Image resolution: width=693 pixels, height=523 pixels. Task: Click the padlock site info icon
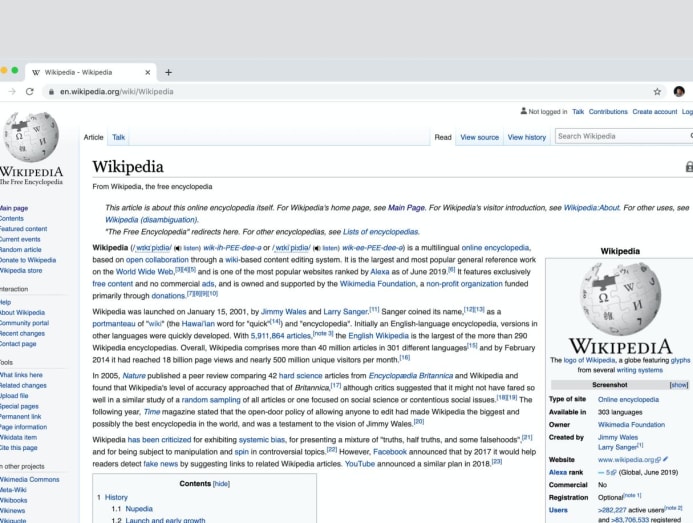pos(51,92)
